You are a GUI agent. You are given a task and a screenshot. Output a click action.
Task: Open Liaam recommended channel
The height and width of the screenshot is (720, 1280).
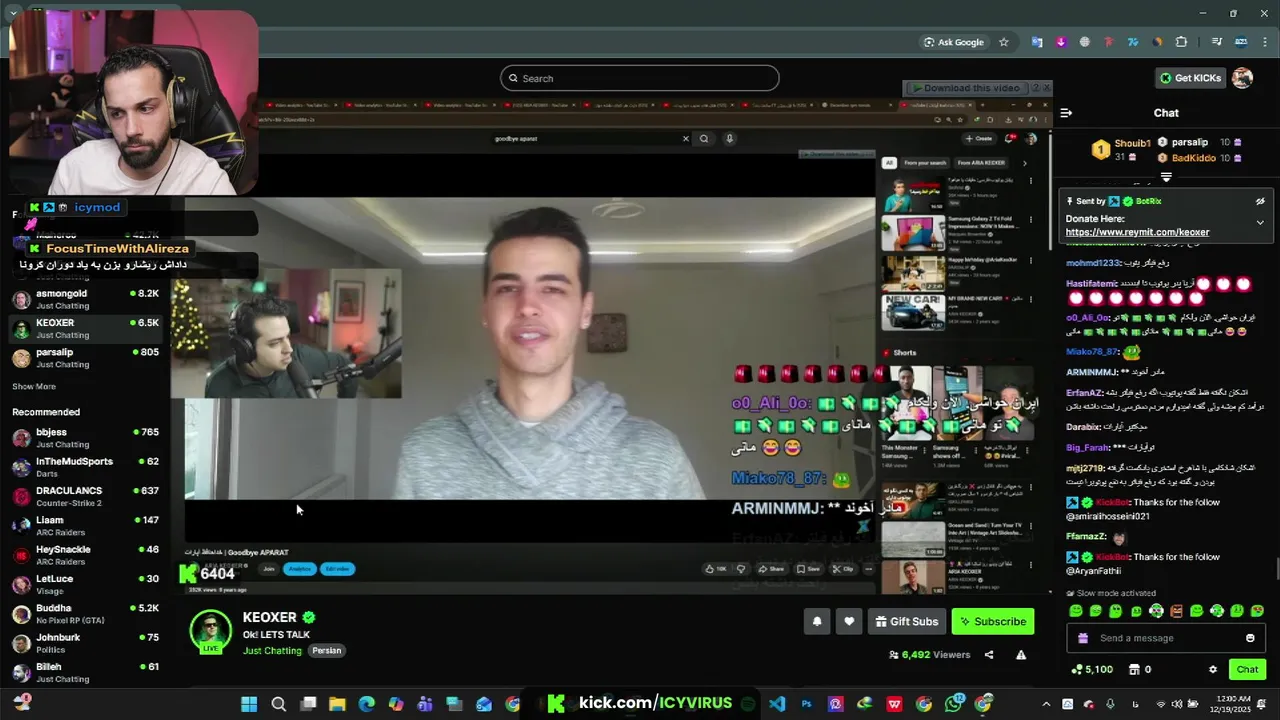85,526
